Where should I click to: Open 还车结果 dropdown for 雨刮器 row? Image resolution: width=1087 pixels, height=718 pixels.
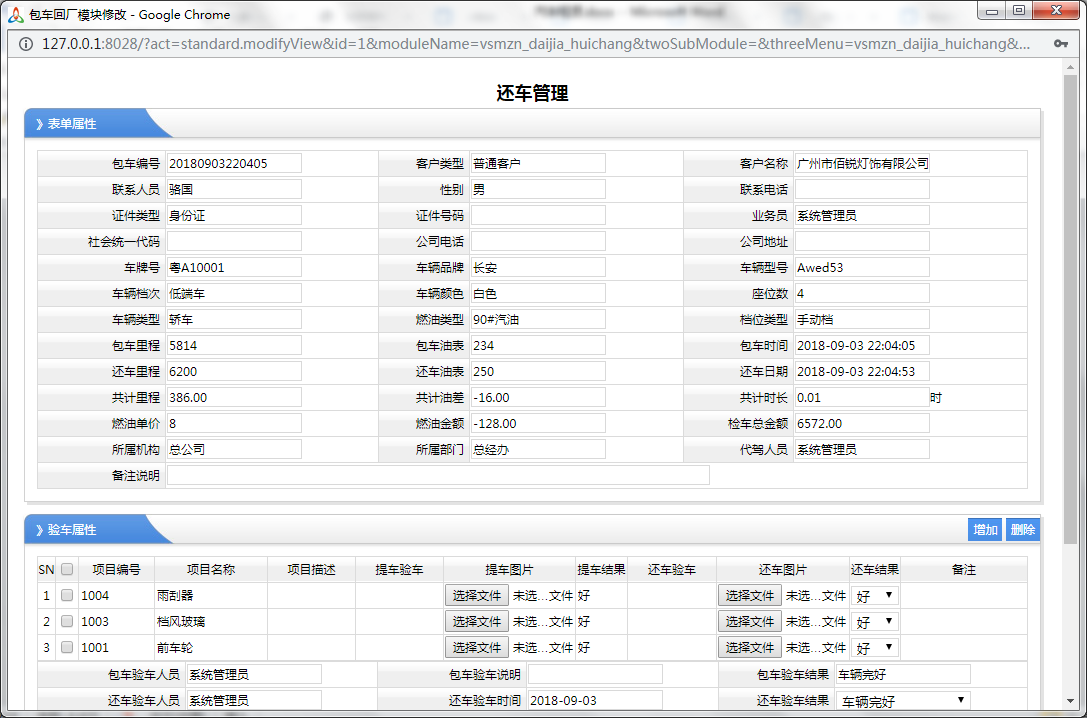click(x=874, y=595)
